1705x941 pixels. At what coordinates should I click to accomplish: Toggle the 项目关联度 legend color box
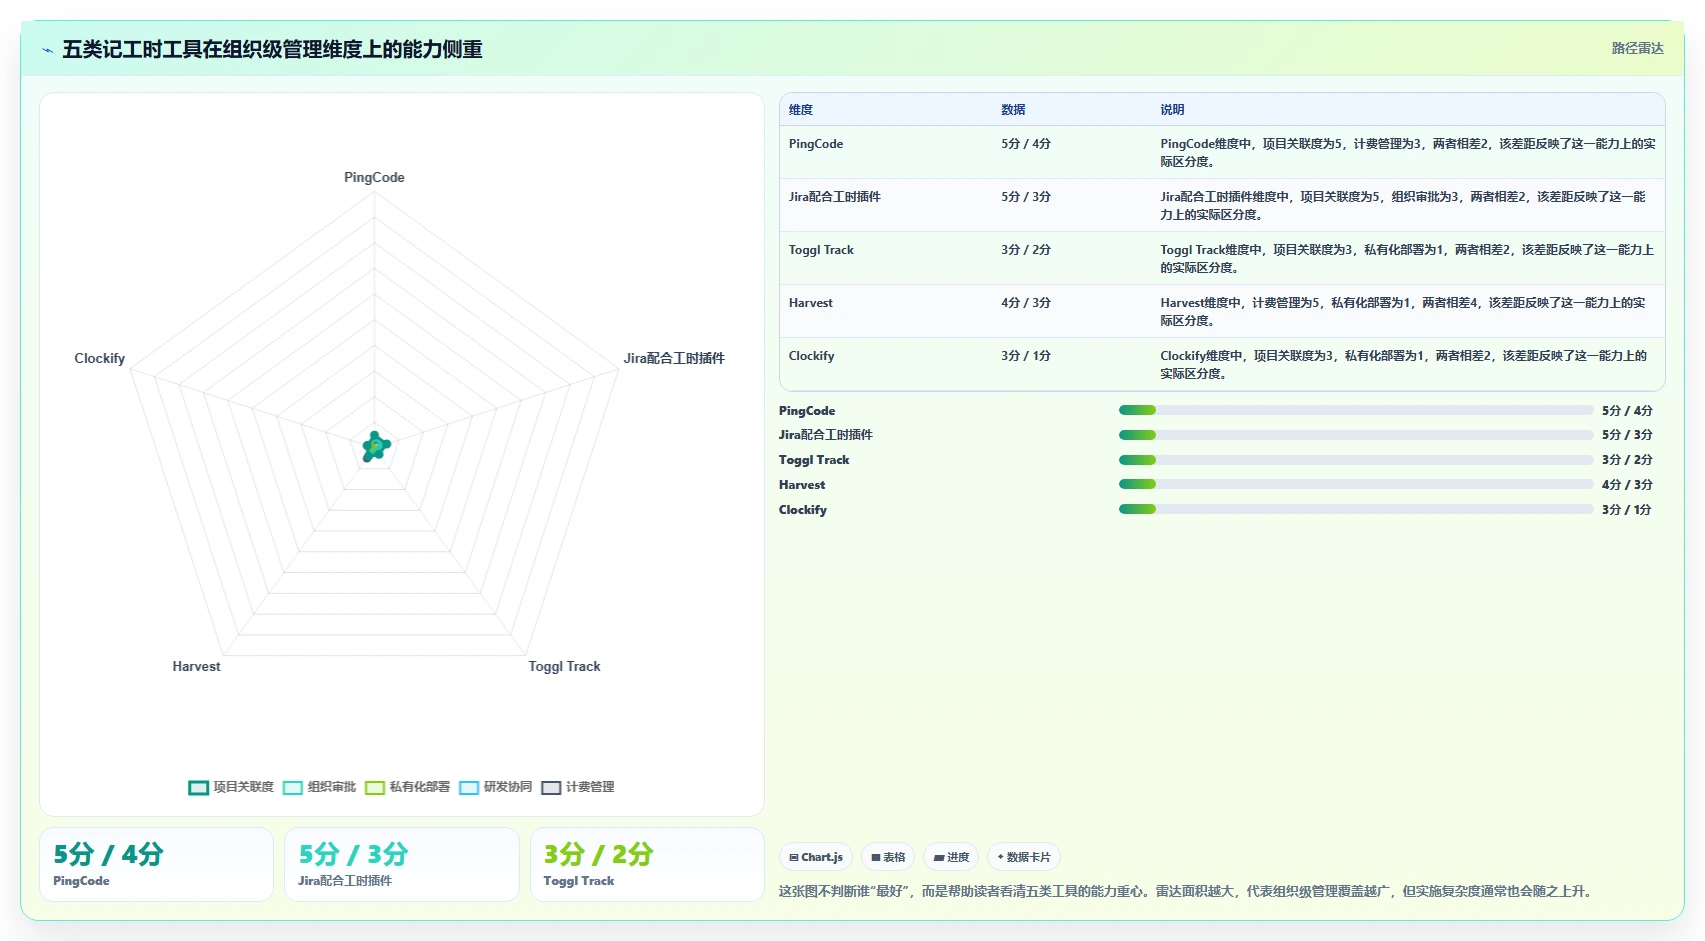tap(198, 788)
